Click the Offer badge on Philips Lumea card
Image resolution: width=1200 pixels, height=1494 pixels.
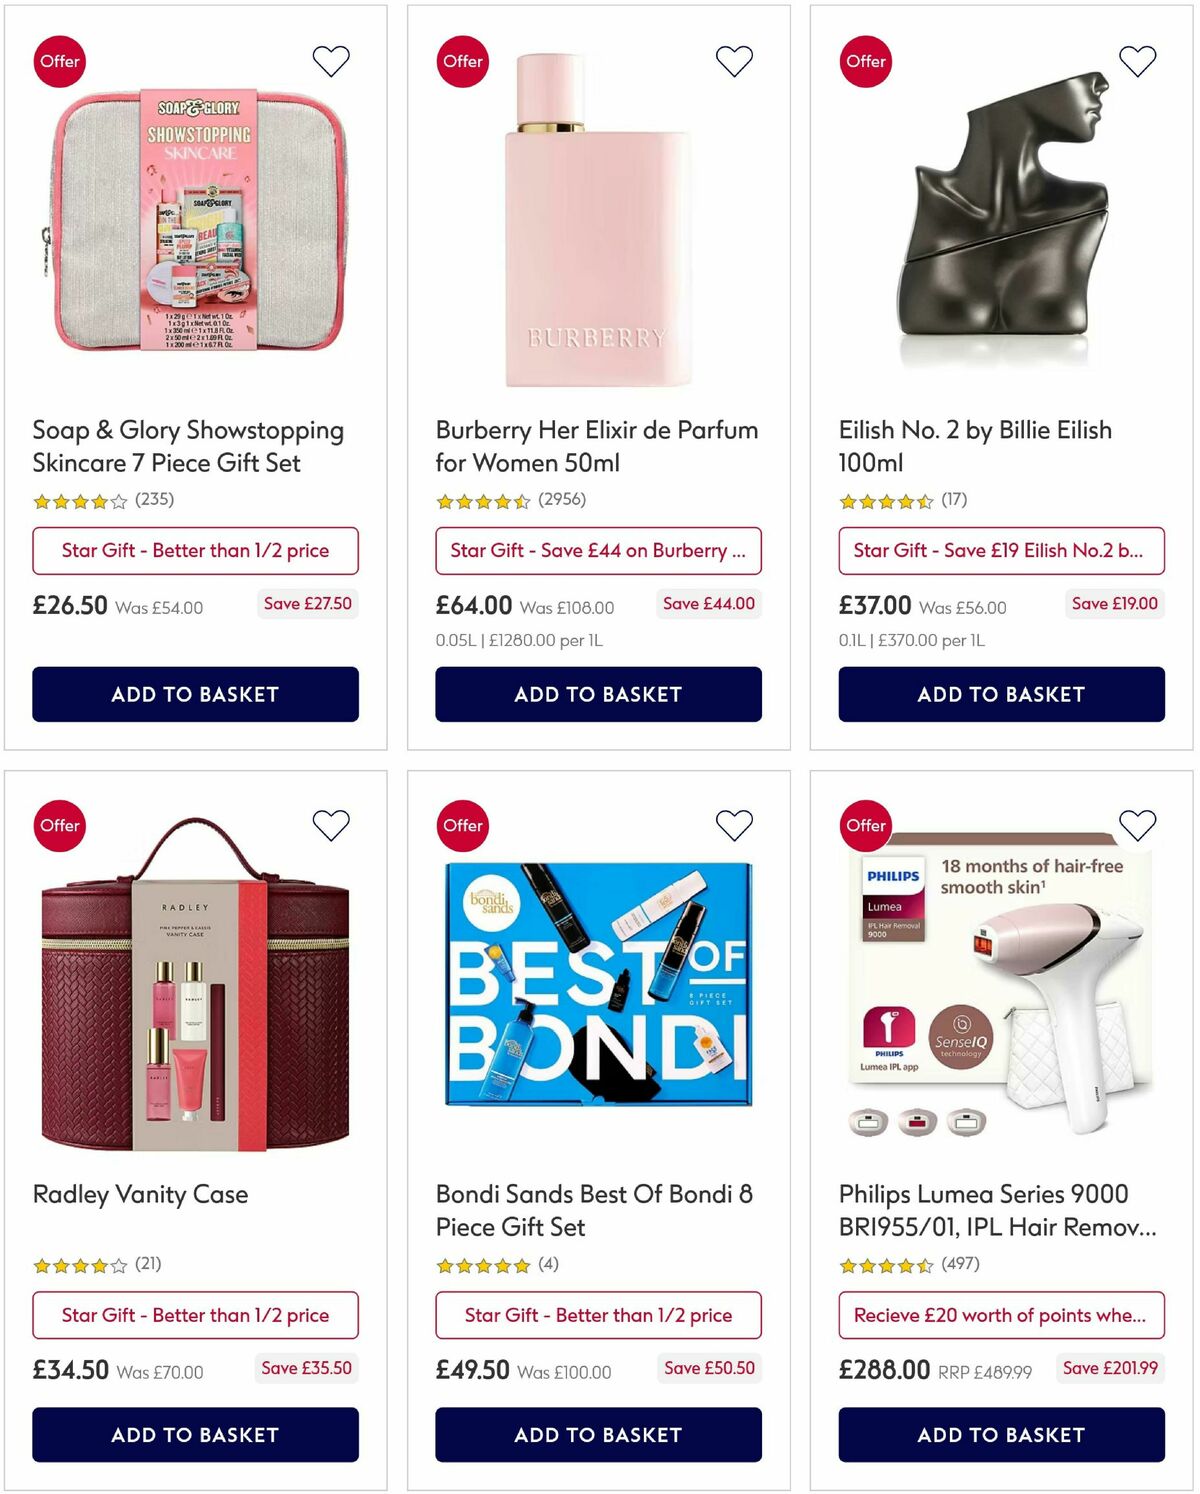pyautogui.click(x=866, y=825)
